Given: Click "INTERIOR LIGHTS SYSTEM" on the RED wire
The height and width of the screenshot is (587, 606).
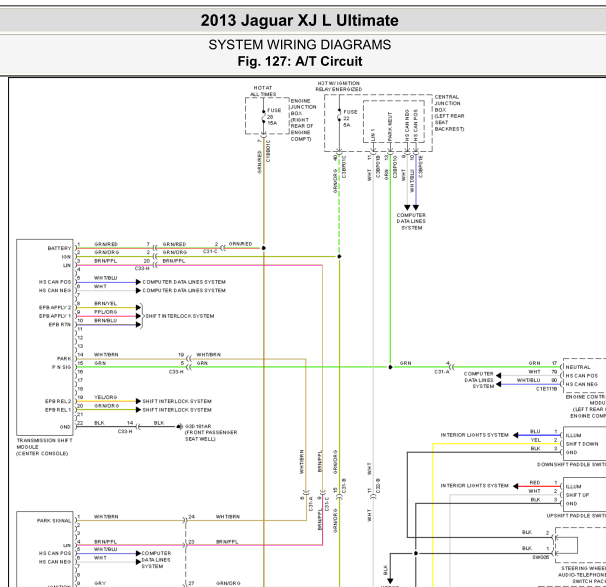Looking at the screenshot, I should point(475,486).
